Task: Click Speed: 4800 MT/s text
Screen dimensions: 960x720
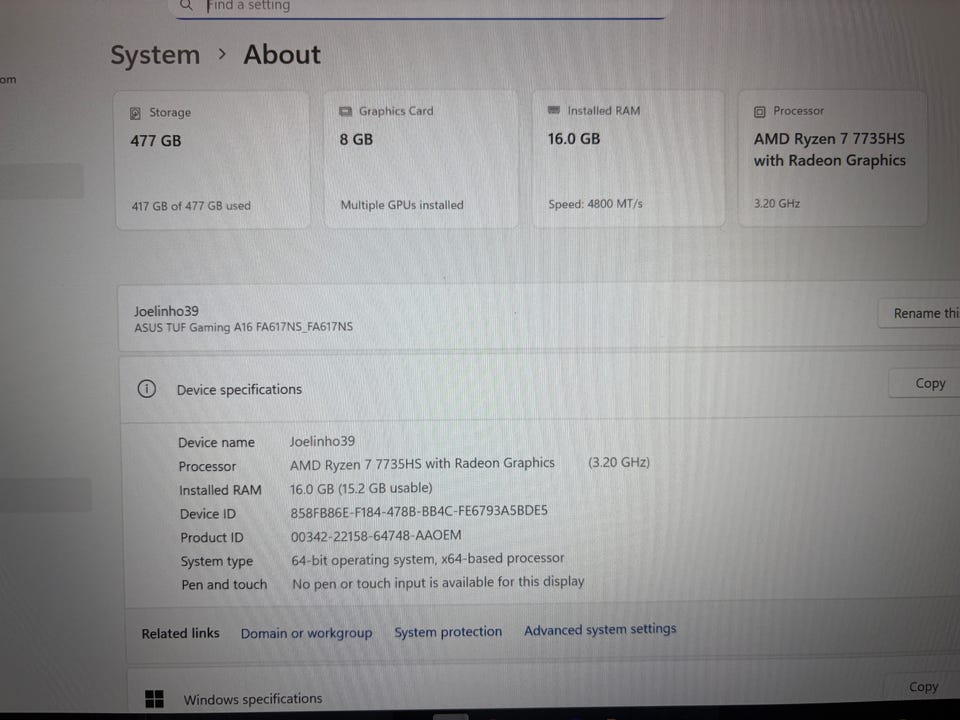Action: coord(595,204)
